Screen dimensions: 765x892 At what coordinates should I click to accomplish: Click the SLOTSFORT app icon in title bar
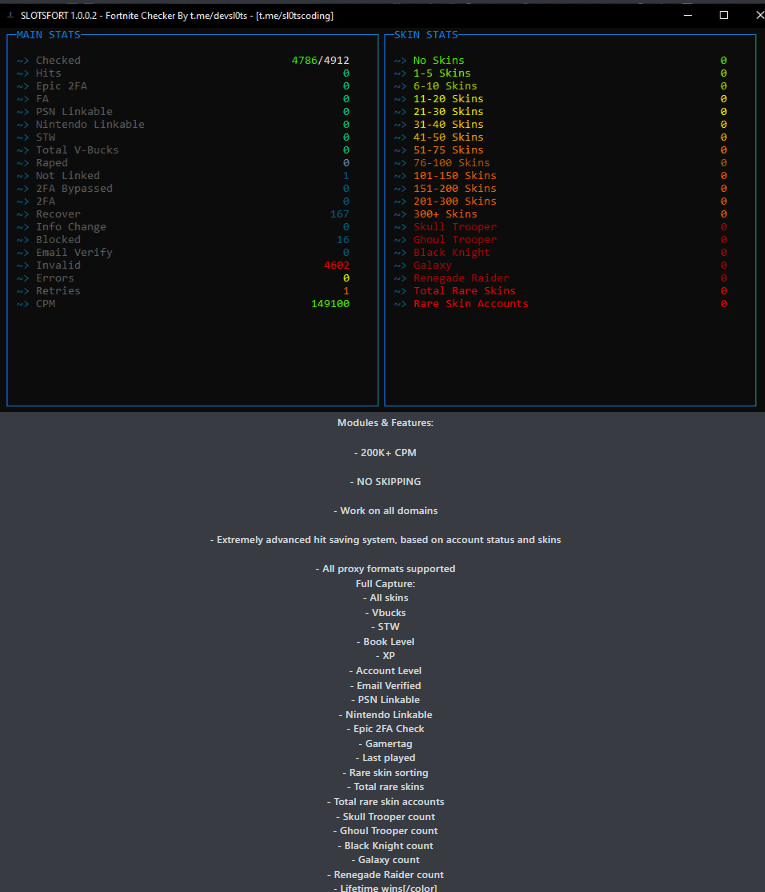(x=10, y=15)
